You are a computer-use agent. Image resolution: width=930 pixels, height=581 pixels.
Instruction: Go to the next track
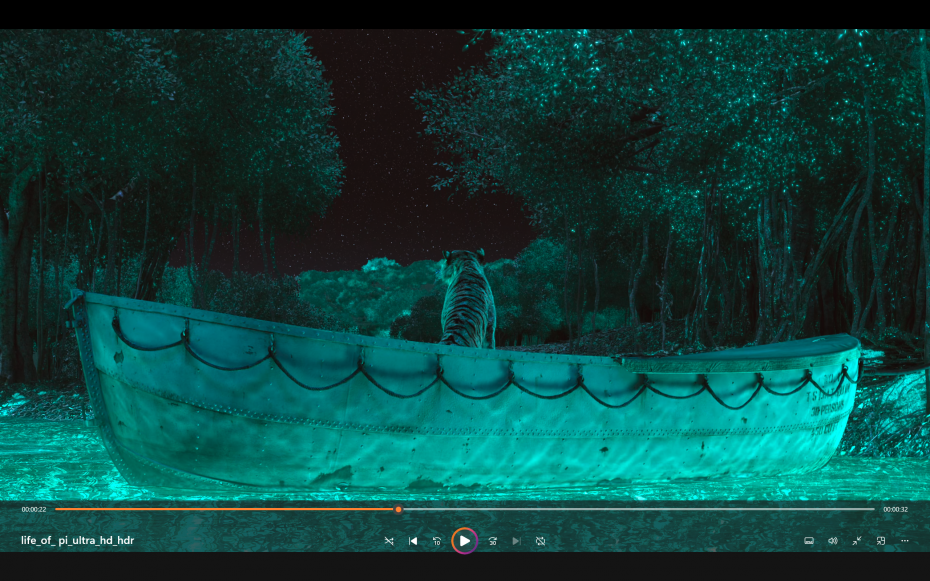tap(517, 541)
